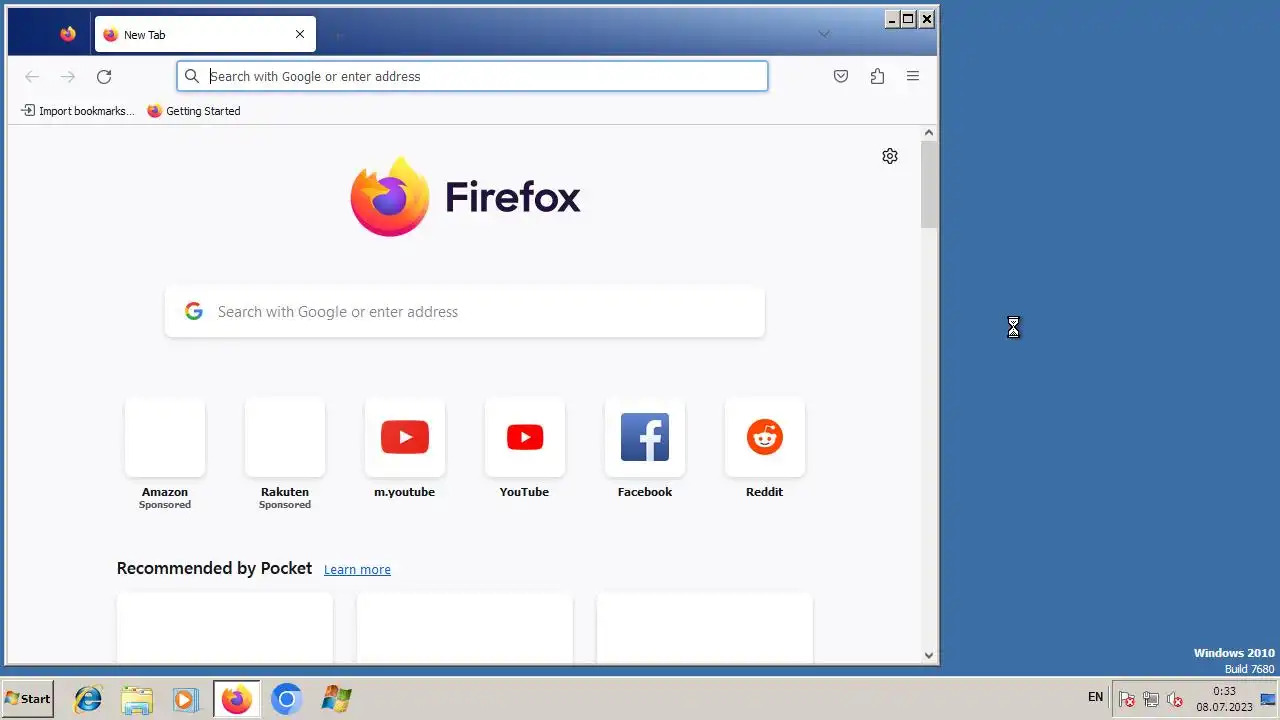
Task: Minimize the Firefox window
Action: pyautogui.click(x=892, y=19)
